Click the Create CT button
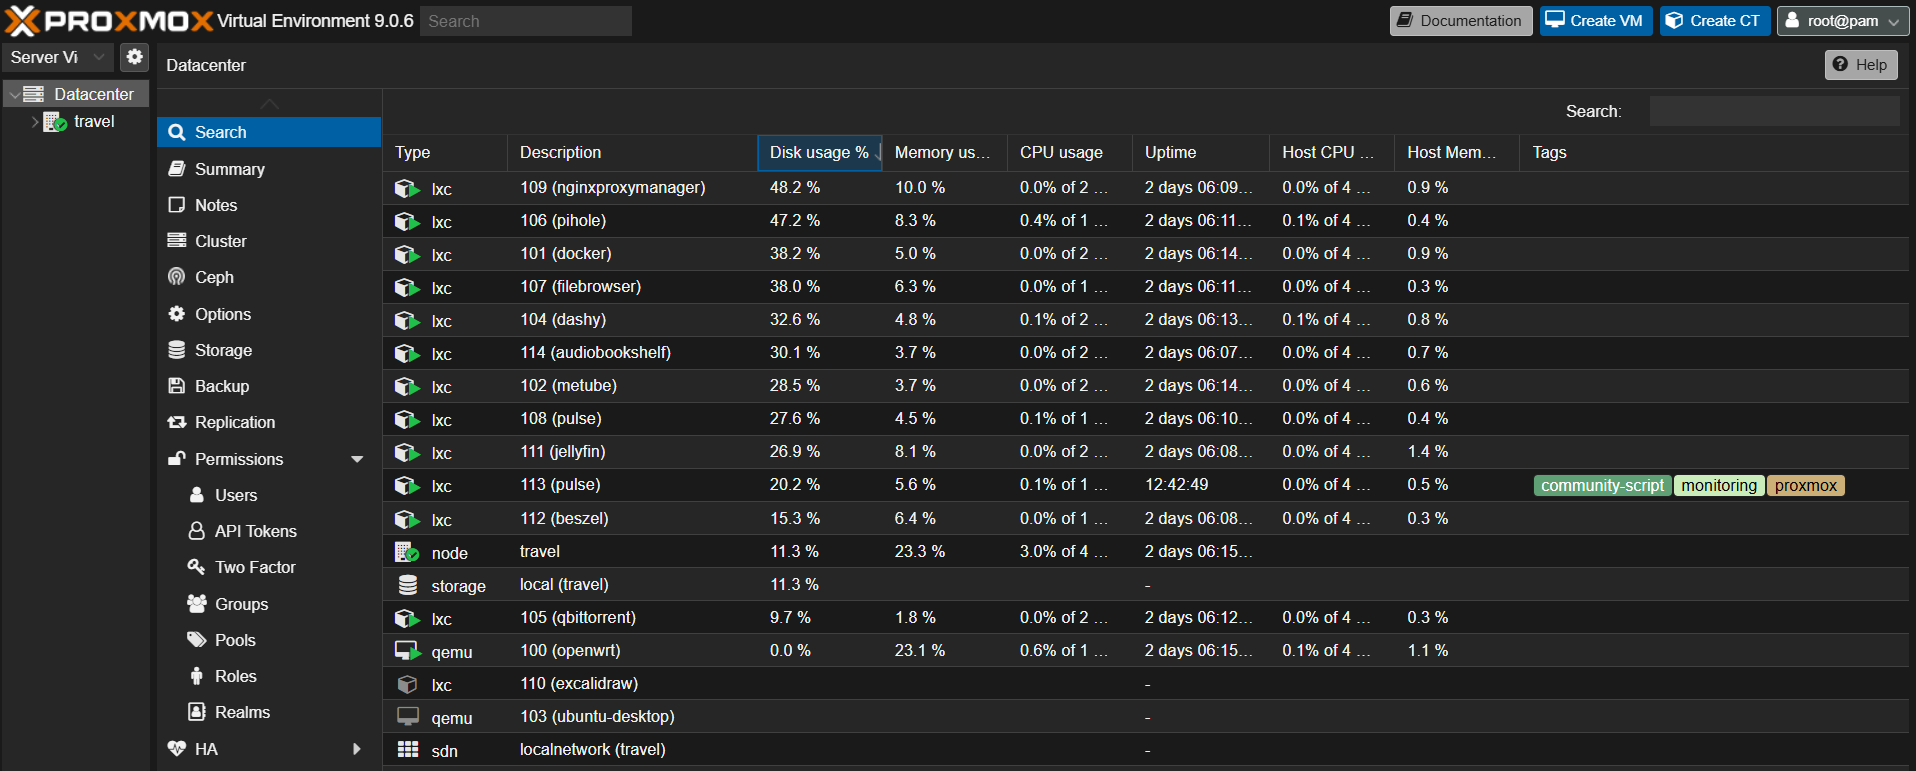Screen dimensions: 1916x771 (1714, 21)
